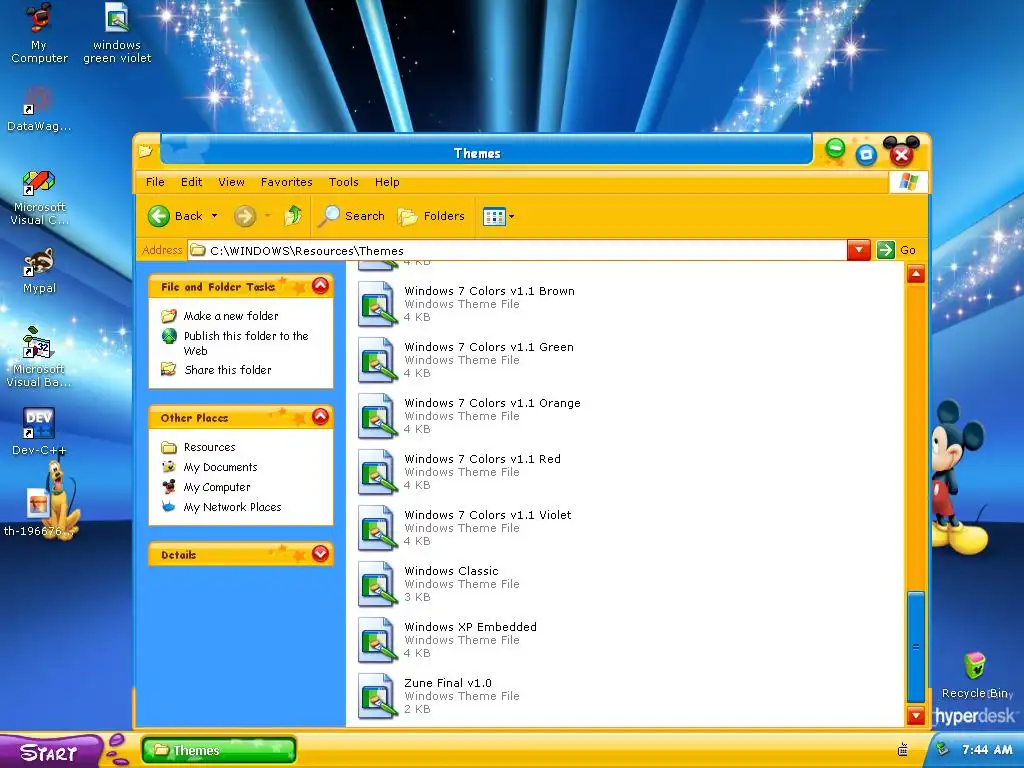The width and height of the screenshot is (1024, 768).
Task: Select Windows 7 Colors v1.1 Red file icon
Action: coord(377,472)
